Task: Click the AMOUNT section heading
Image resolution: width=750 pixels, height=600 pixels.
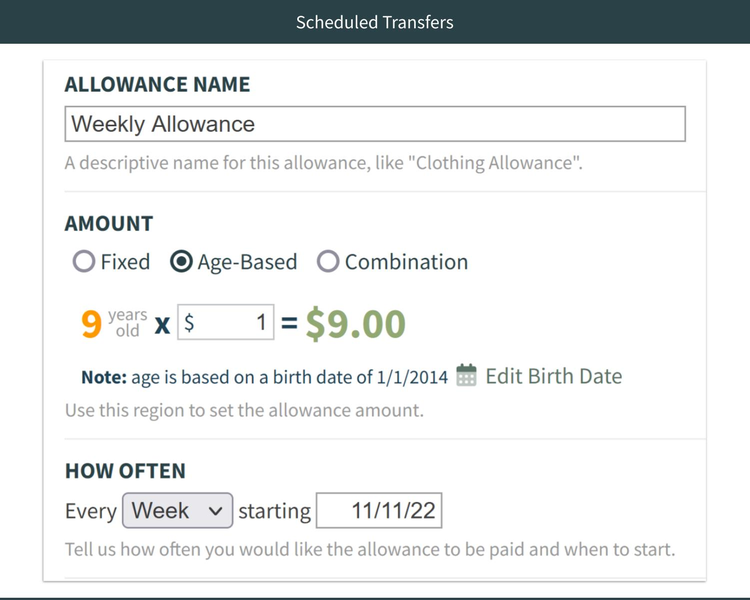Action: (109, 223)
